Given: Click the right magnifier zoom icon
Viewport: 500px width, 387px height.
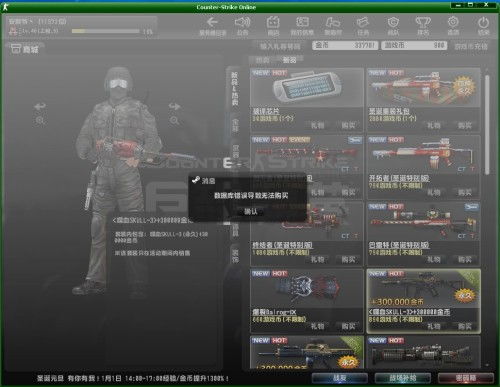Looking at the screenshot, I should (174, 121).
